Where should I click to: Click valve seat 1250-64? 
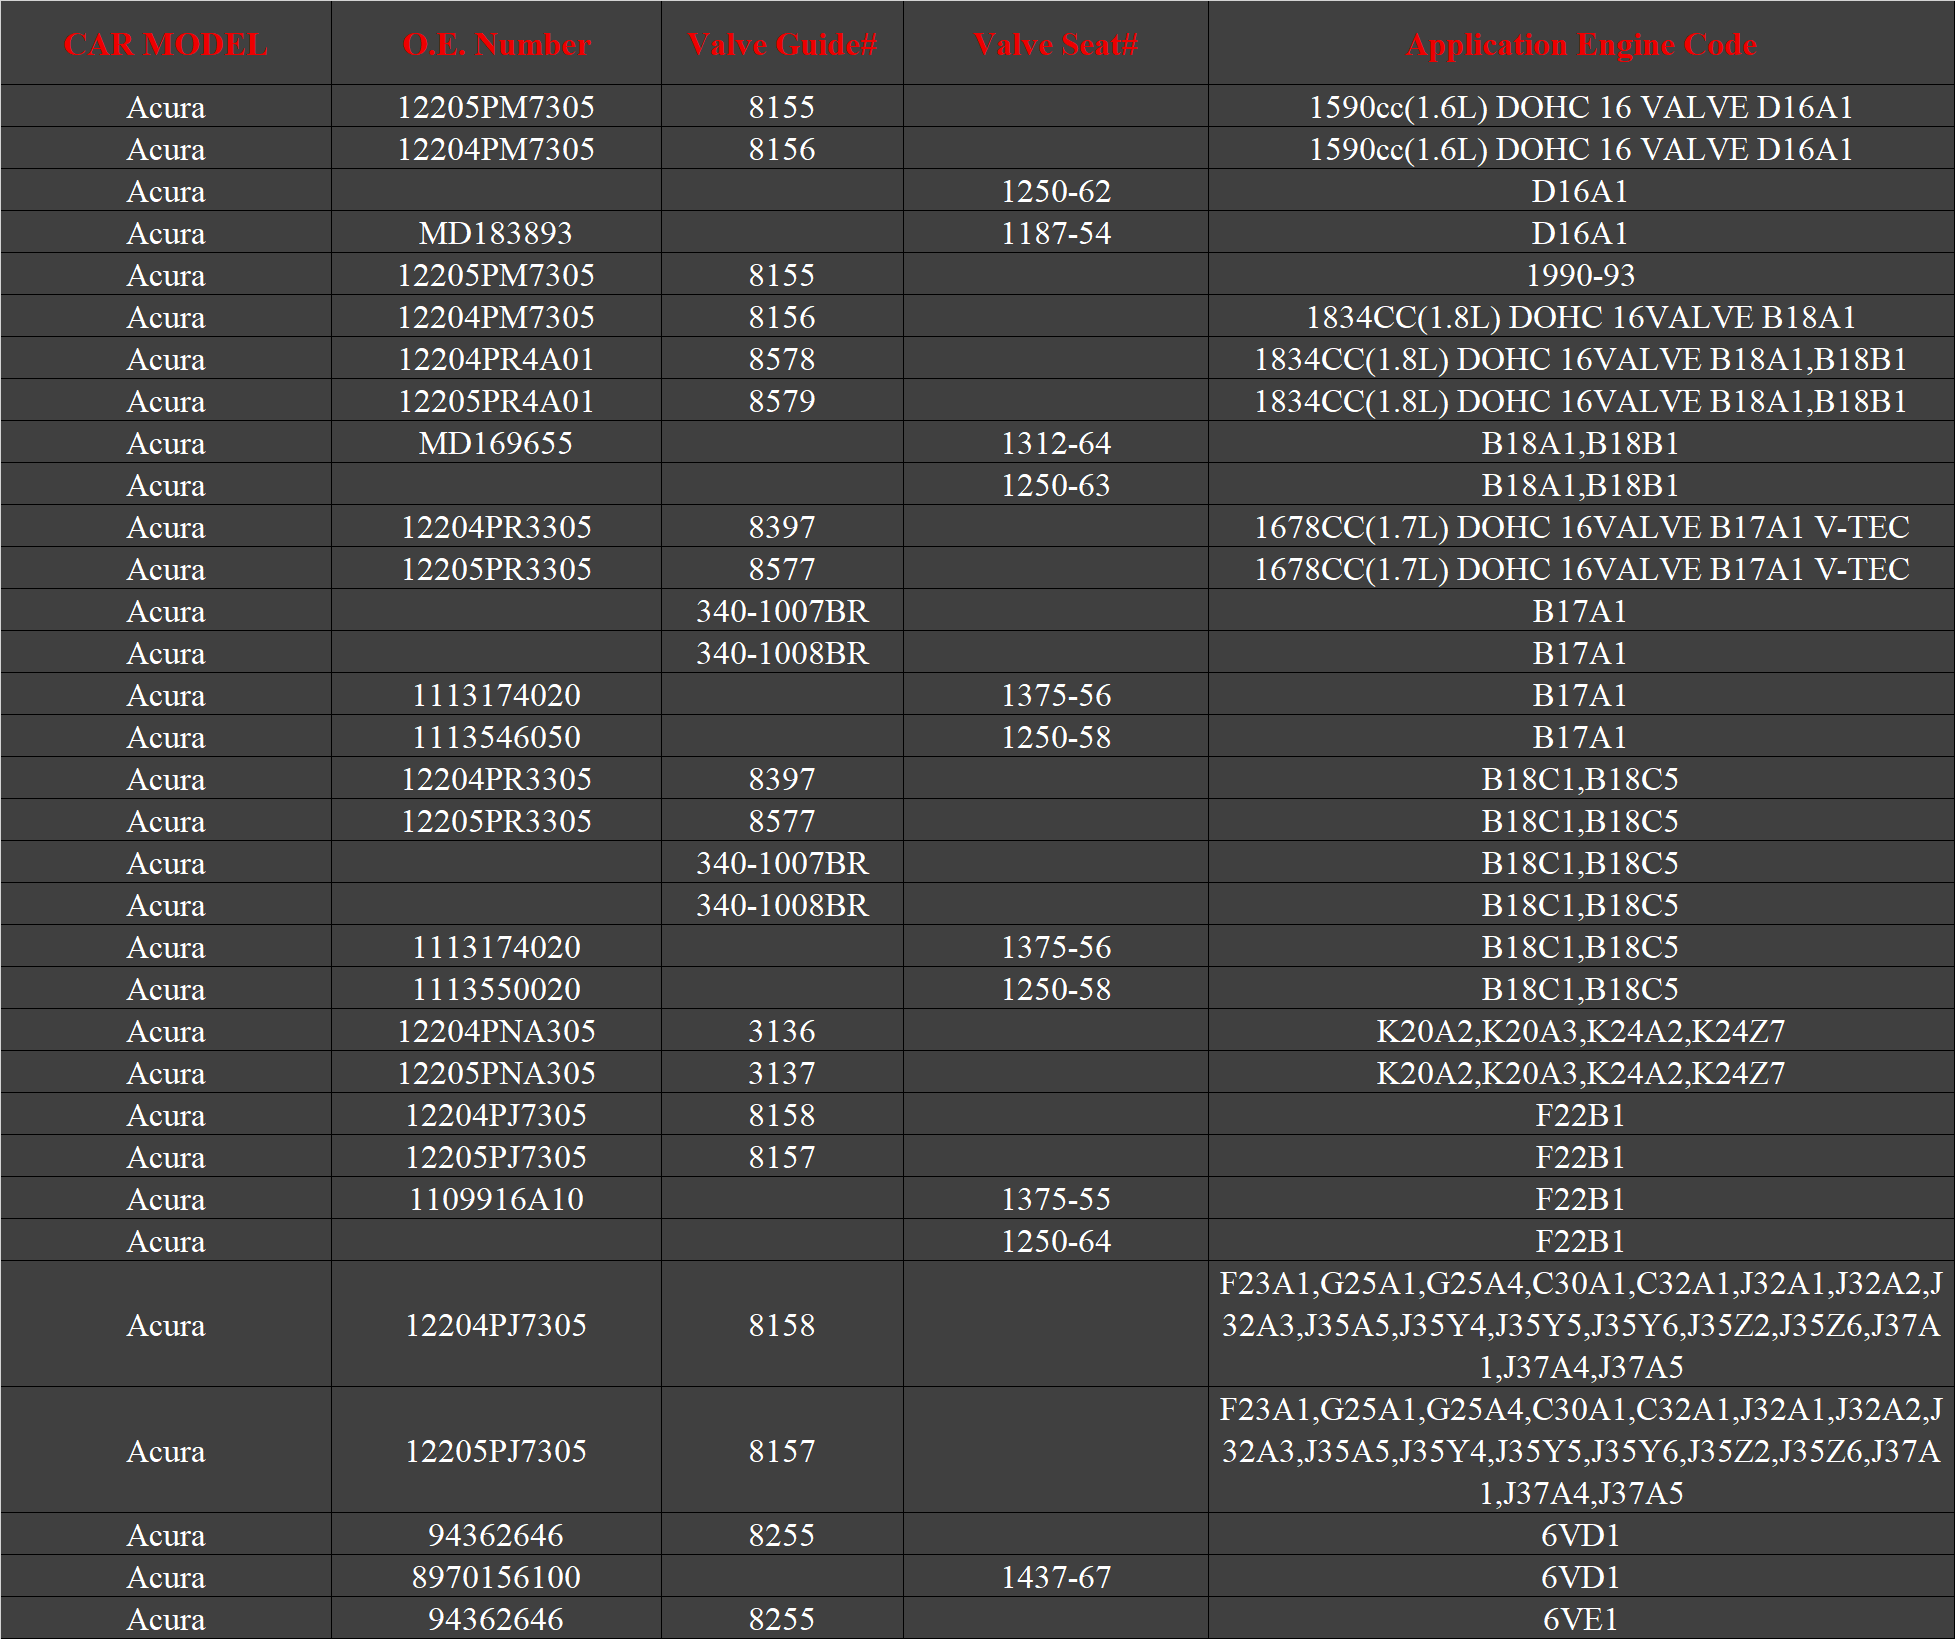click(x=1056, y=1241)
